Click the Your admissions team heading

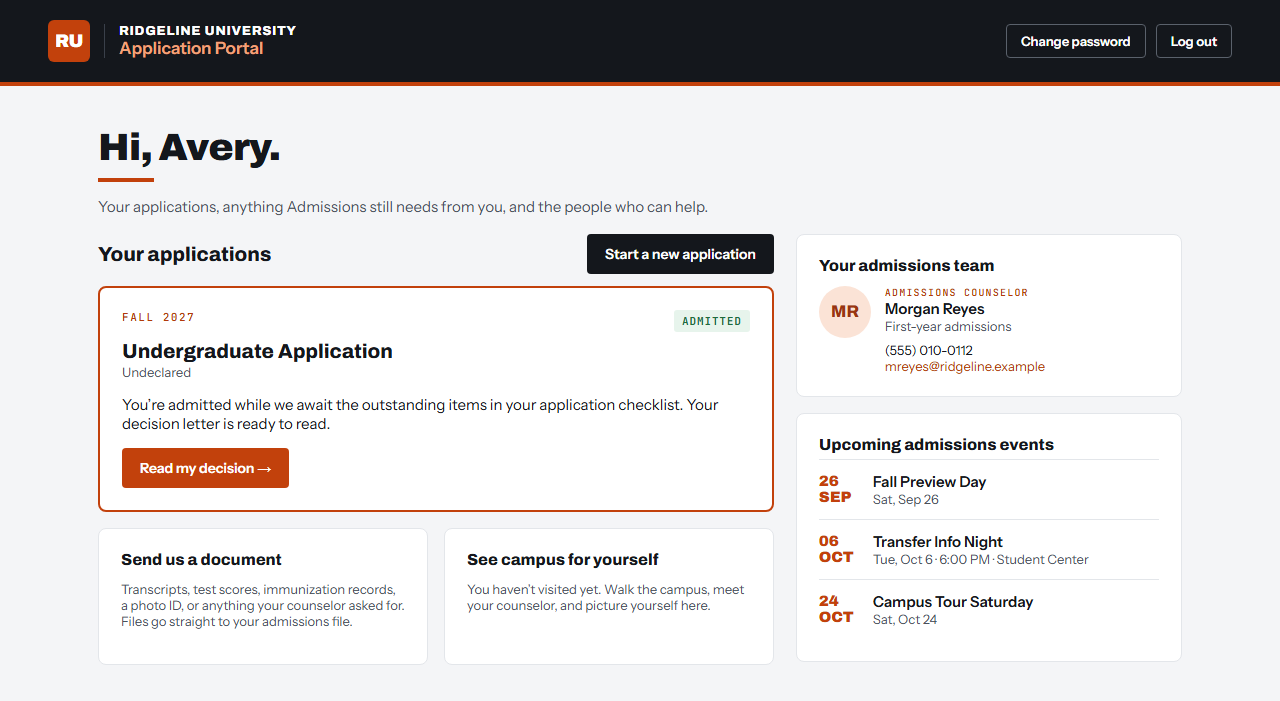click(906, 265)
